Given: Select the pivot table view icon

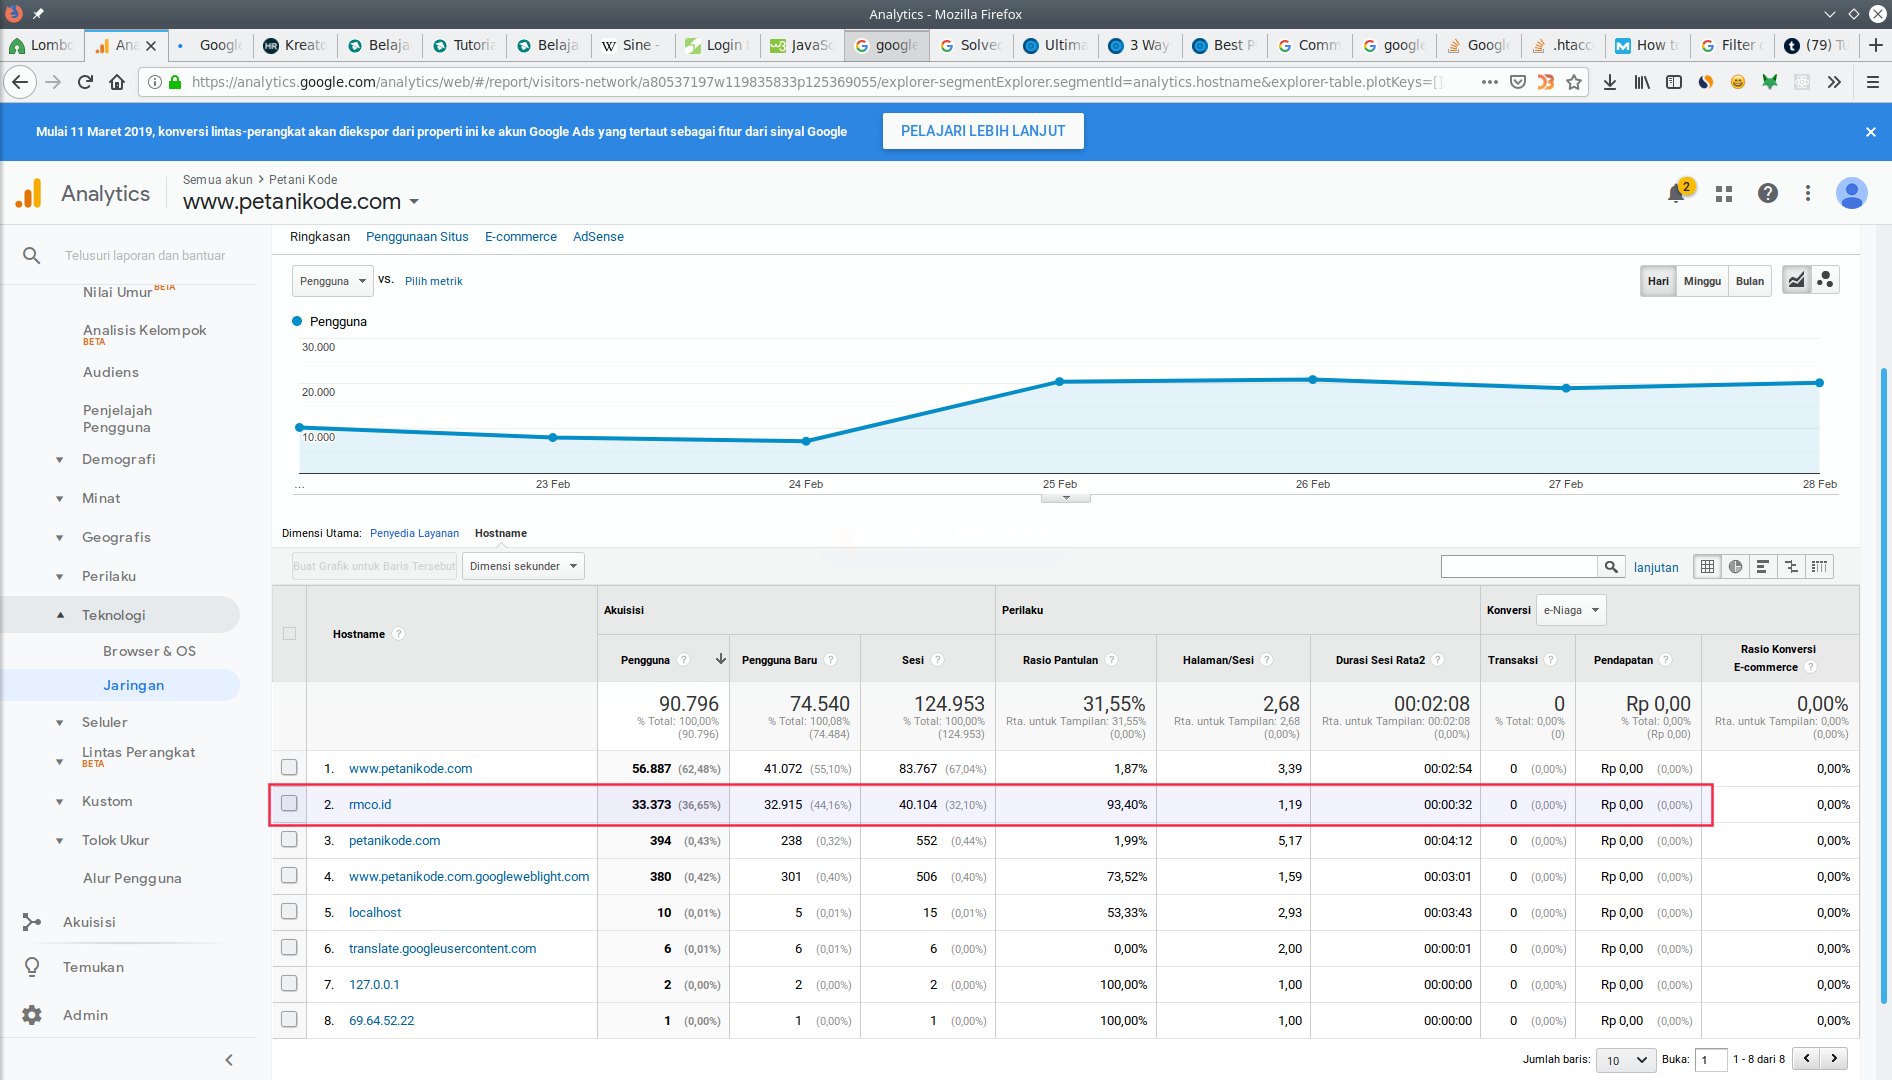Looking at the screenshot, I should coord(1820,567).
